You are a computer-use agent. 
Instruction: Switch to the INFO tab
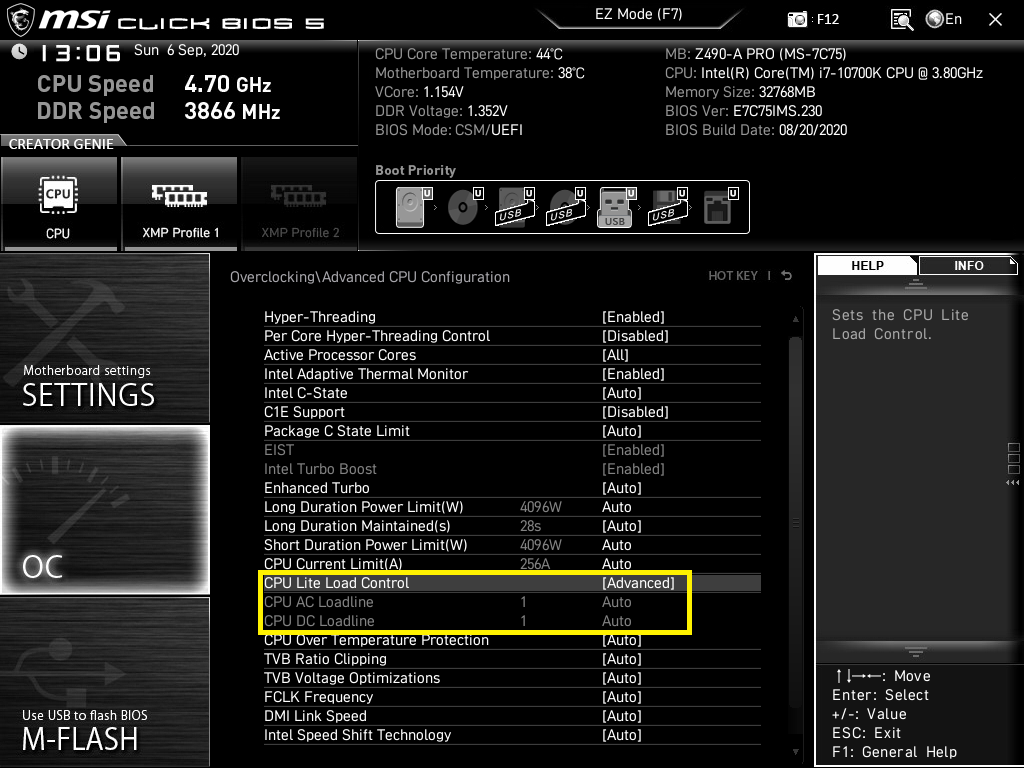pos(968,265)
